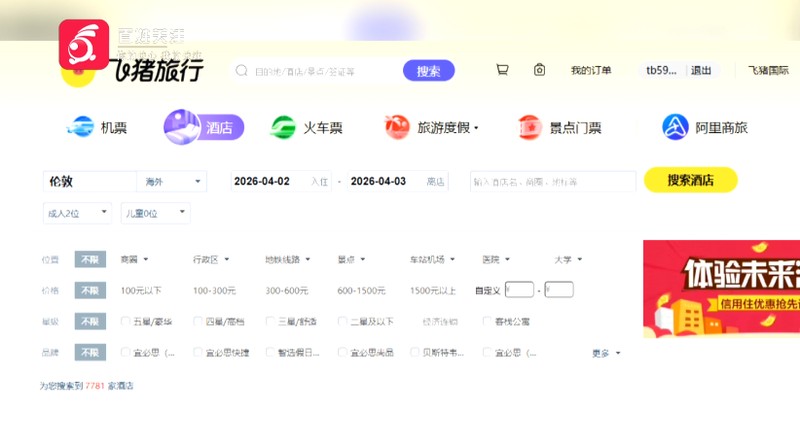Tick the 客栈公寓 checkbox
The width and height of the screenshot is (800, 443).
point(487,321)
